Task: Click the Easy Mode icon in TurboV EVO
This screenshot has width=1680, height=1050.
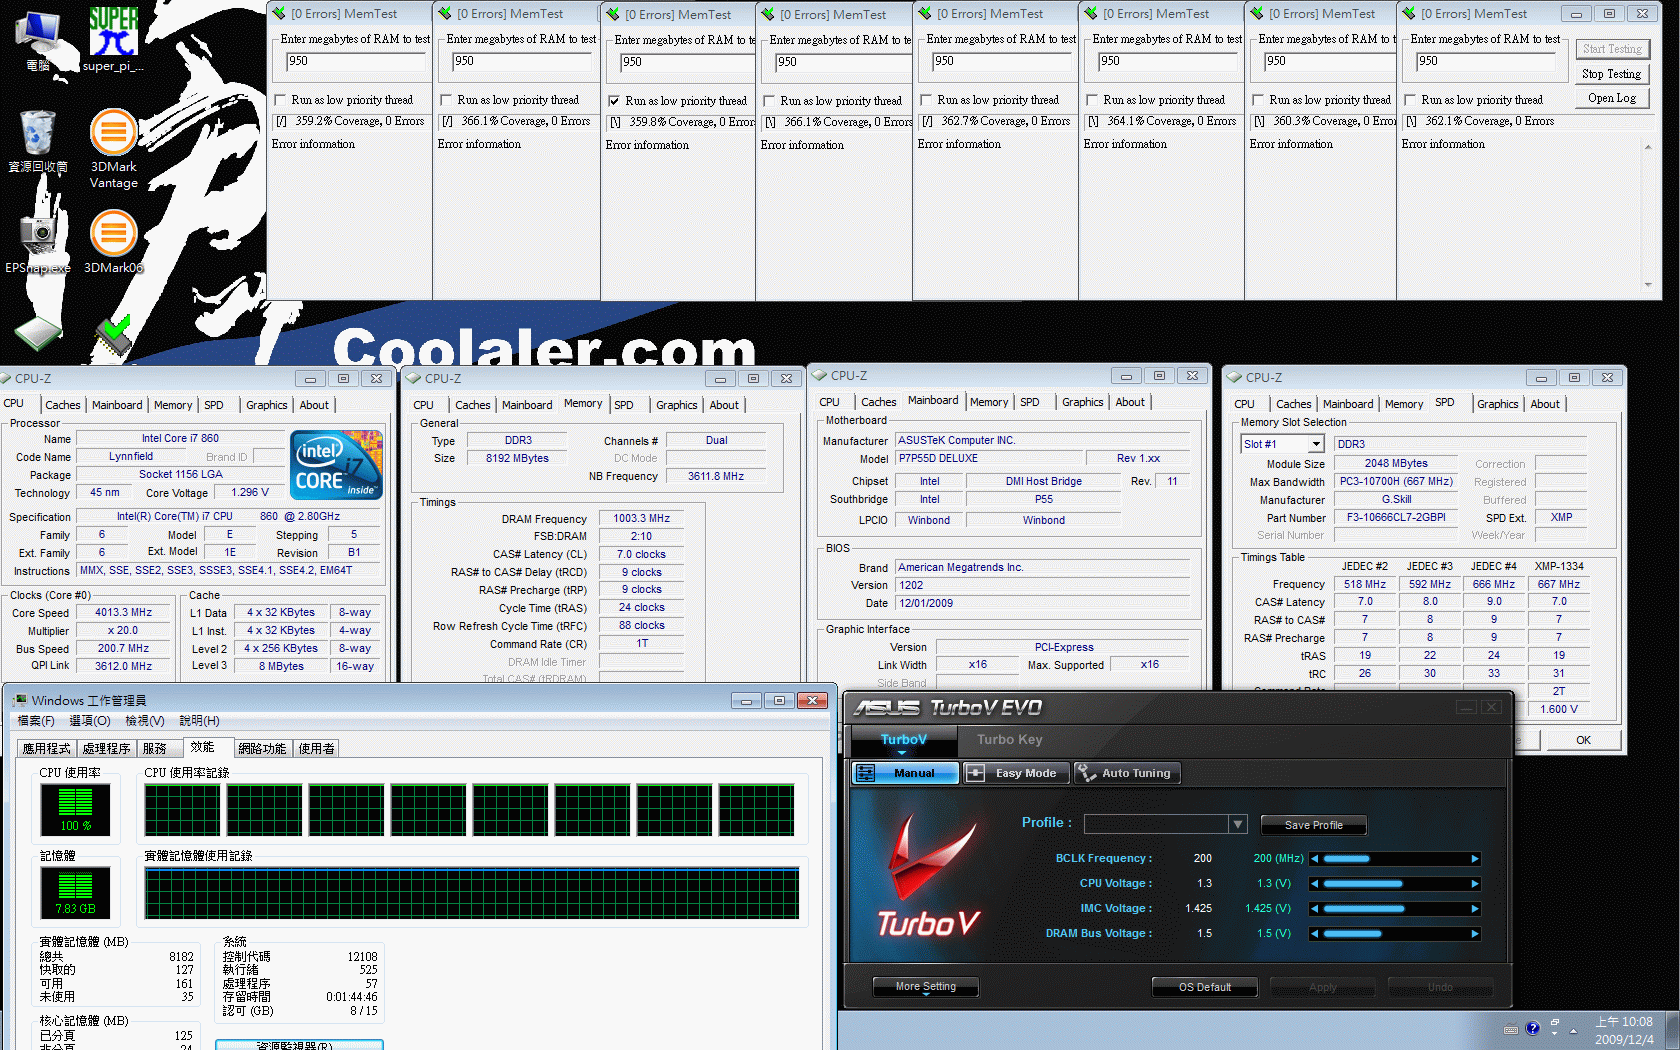Action: pos(976,773)
